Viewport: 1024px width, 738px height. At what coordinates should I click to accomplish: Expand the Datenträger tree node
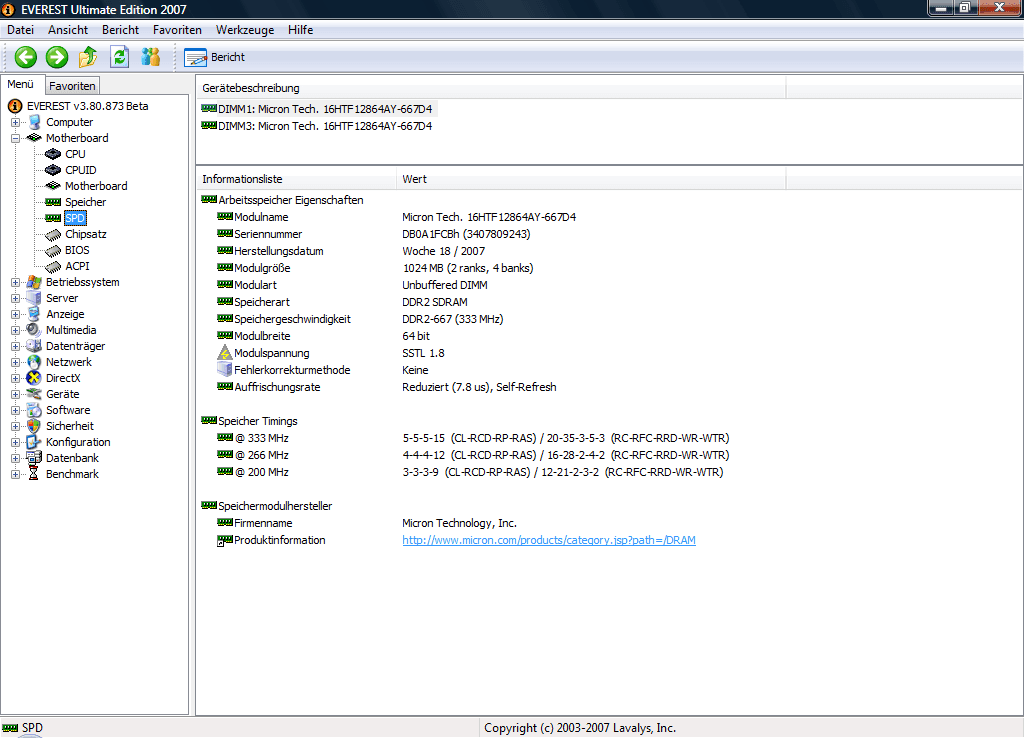pyautogui.click(x=15, y=346)
